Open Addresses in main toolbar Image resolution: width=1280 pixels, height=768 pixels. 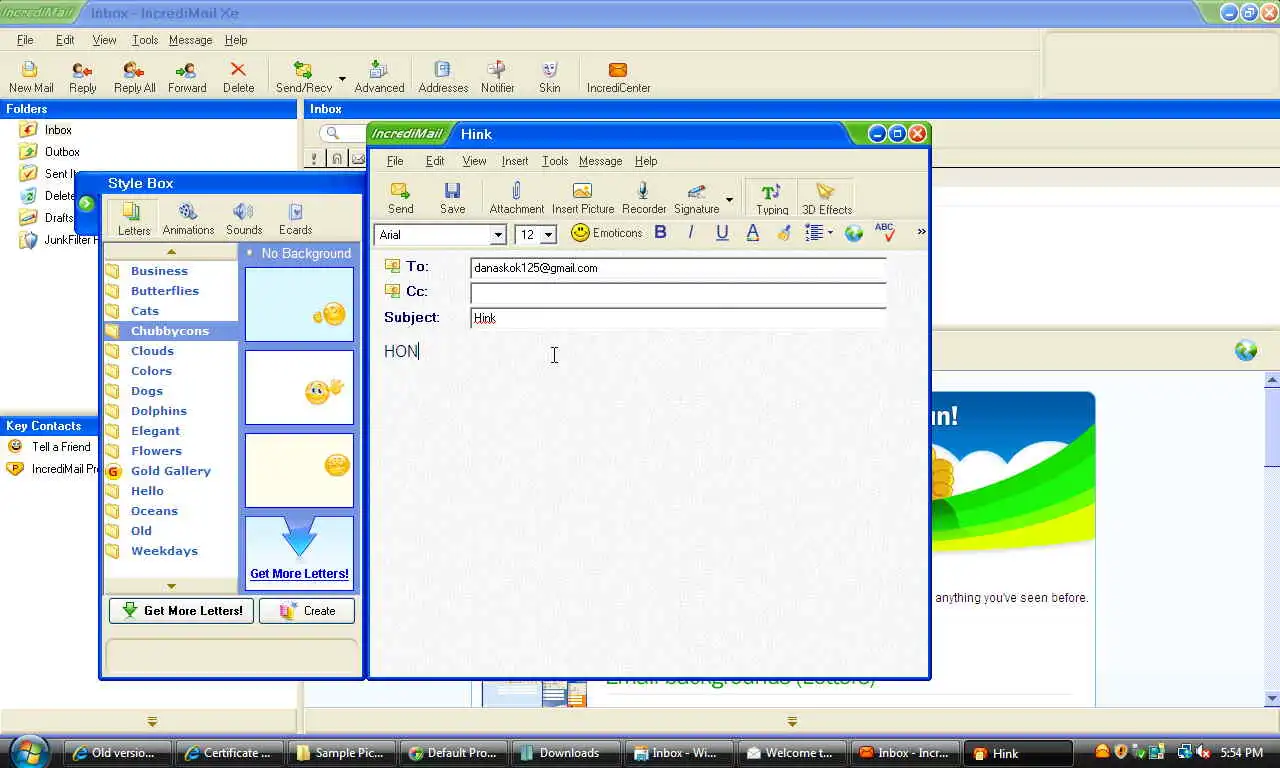pos(443,77)
